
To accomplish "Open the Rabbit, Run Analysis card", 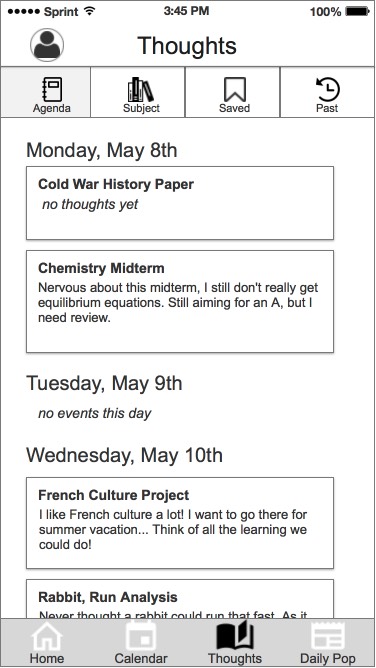I will coord(180,599).
